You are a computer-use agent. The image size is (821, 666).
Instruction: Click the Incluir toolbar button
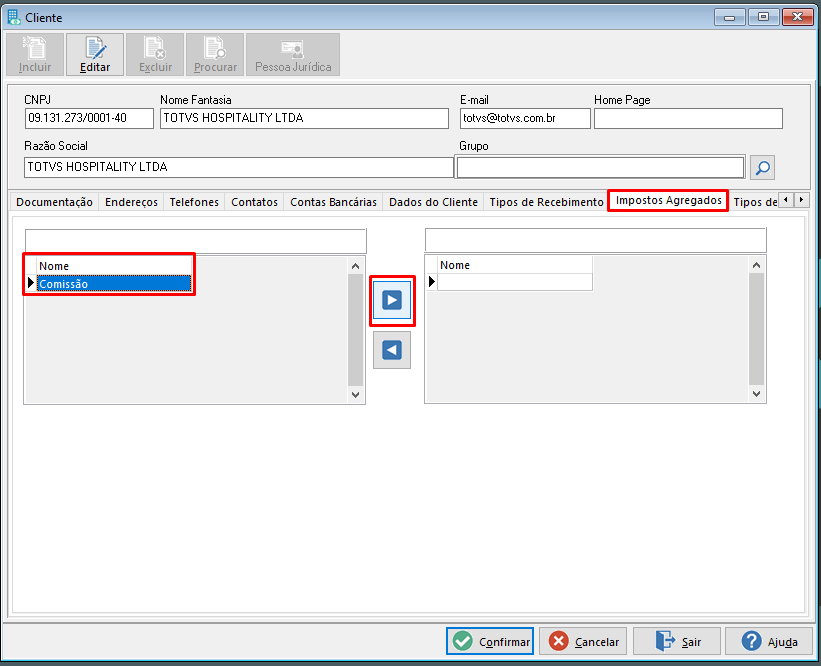(x=35, y=54)
